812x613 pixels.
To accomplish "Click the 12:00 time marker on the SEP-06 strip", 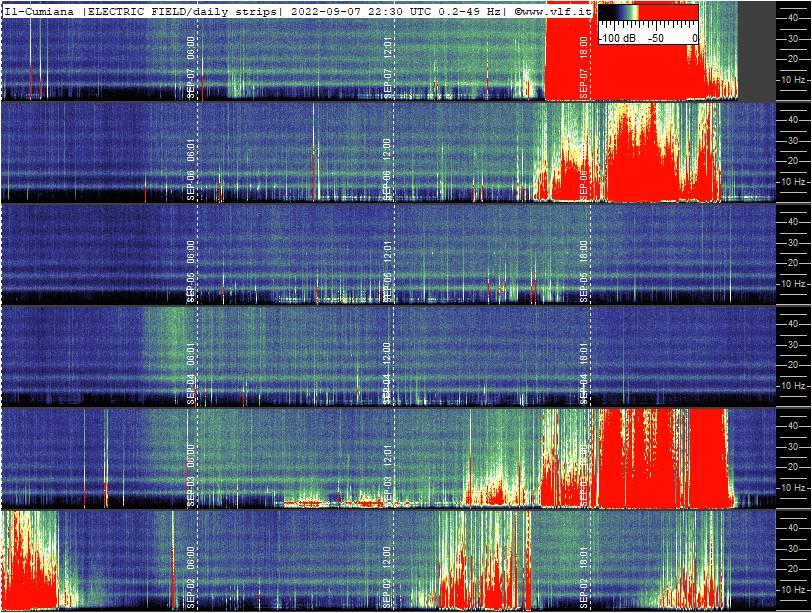I will click(387, 148).
